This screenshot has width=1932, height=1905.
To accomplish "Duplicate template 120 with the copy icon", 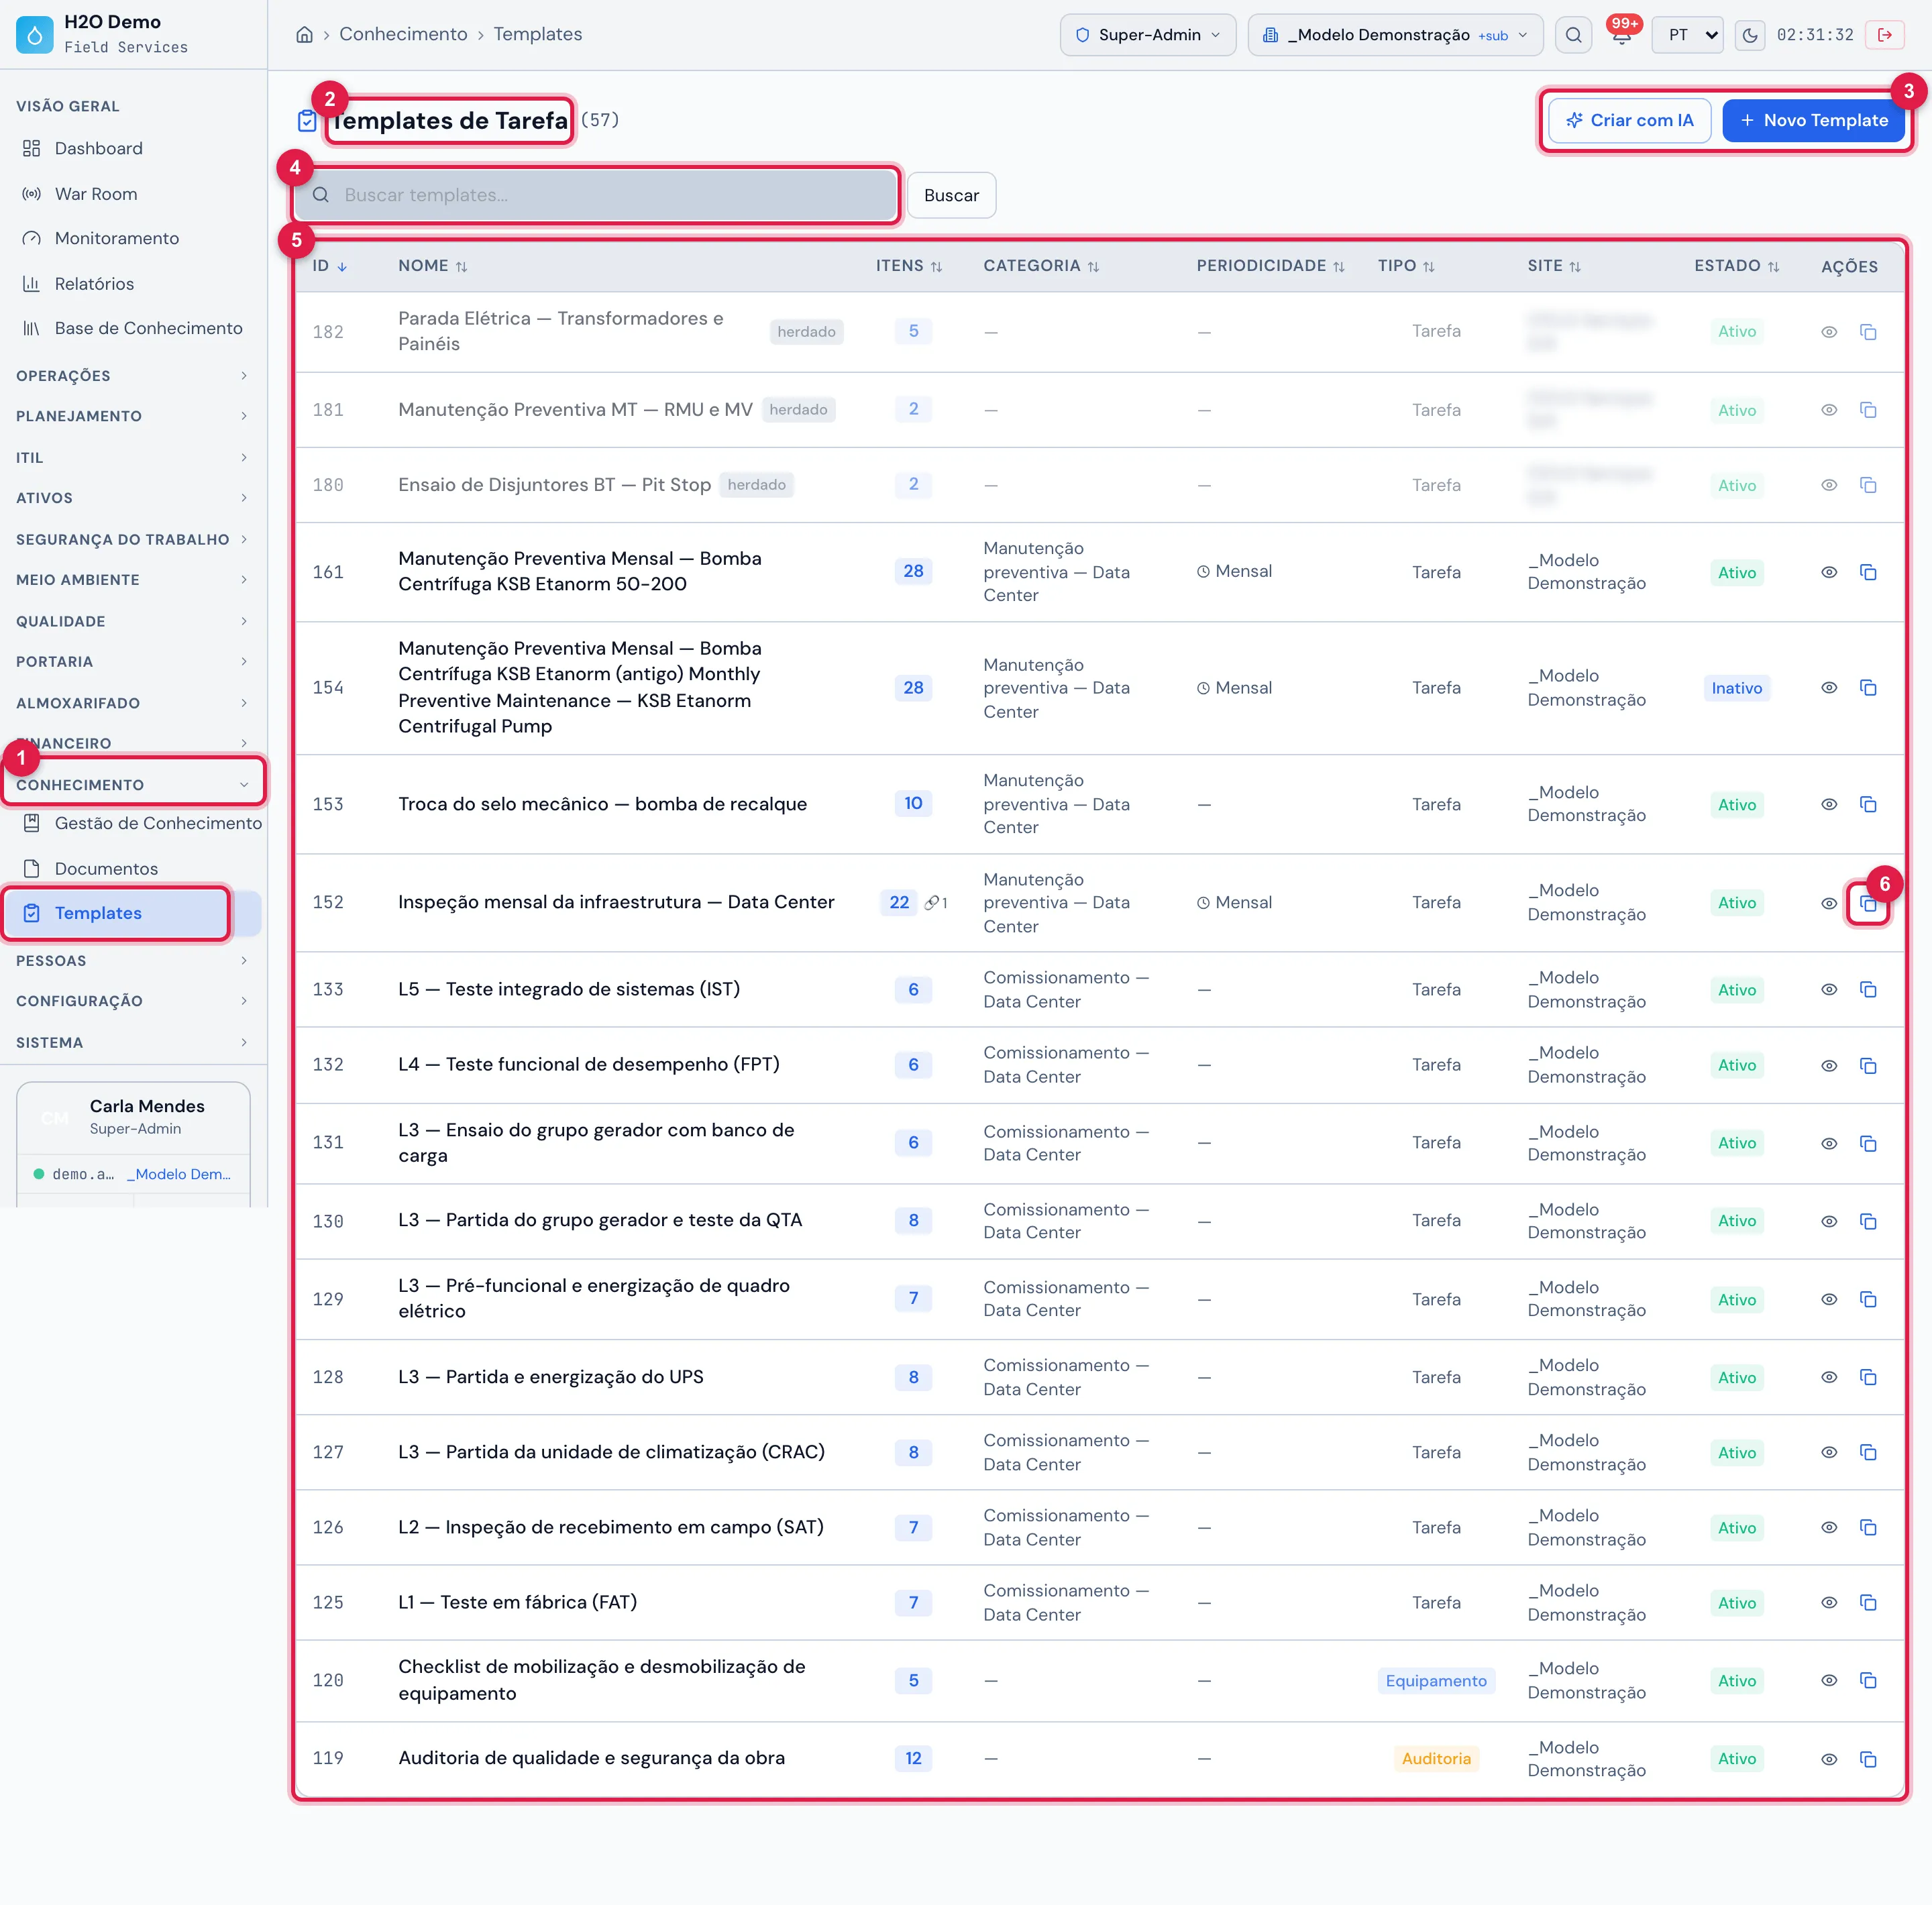I will 1867,1681.
